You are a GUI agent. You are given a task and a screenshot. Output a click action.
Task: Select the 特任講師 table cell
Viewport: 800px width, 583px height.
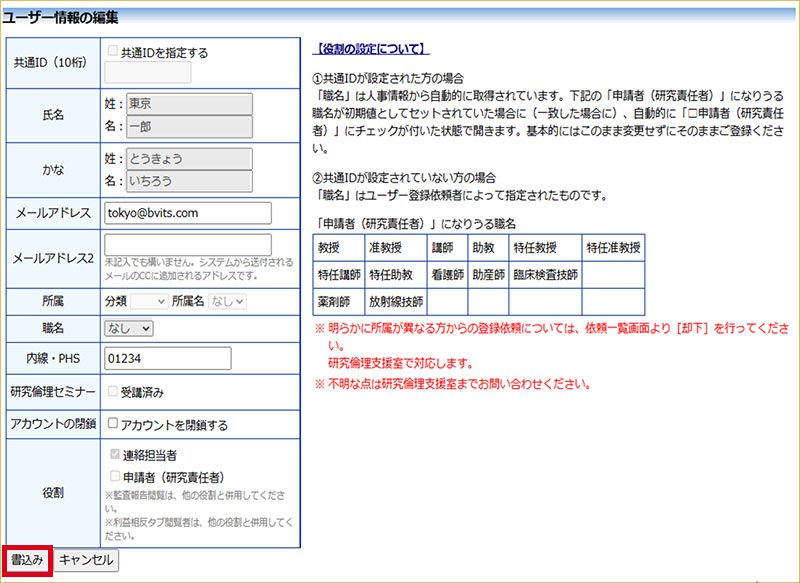point(339,275)
